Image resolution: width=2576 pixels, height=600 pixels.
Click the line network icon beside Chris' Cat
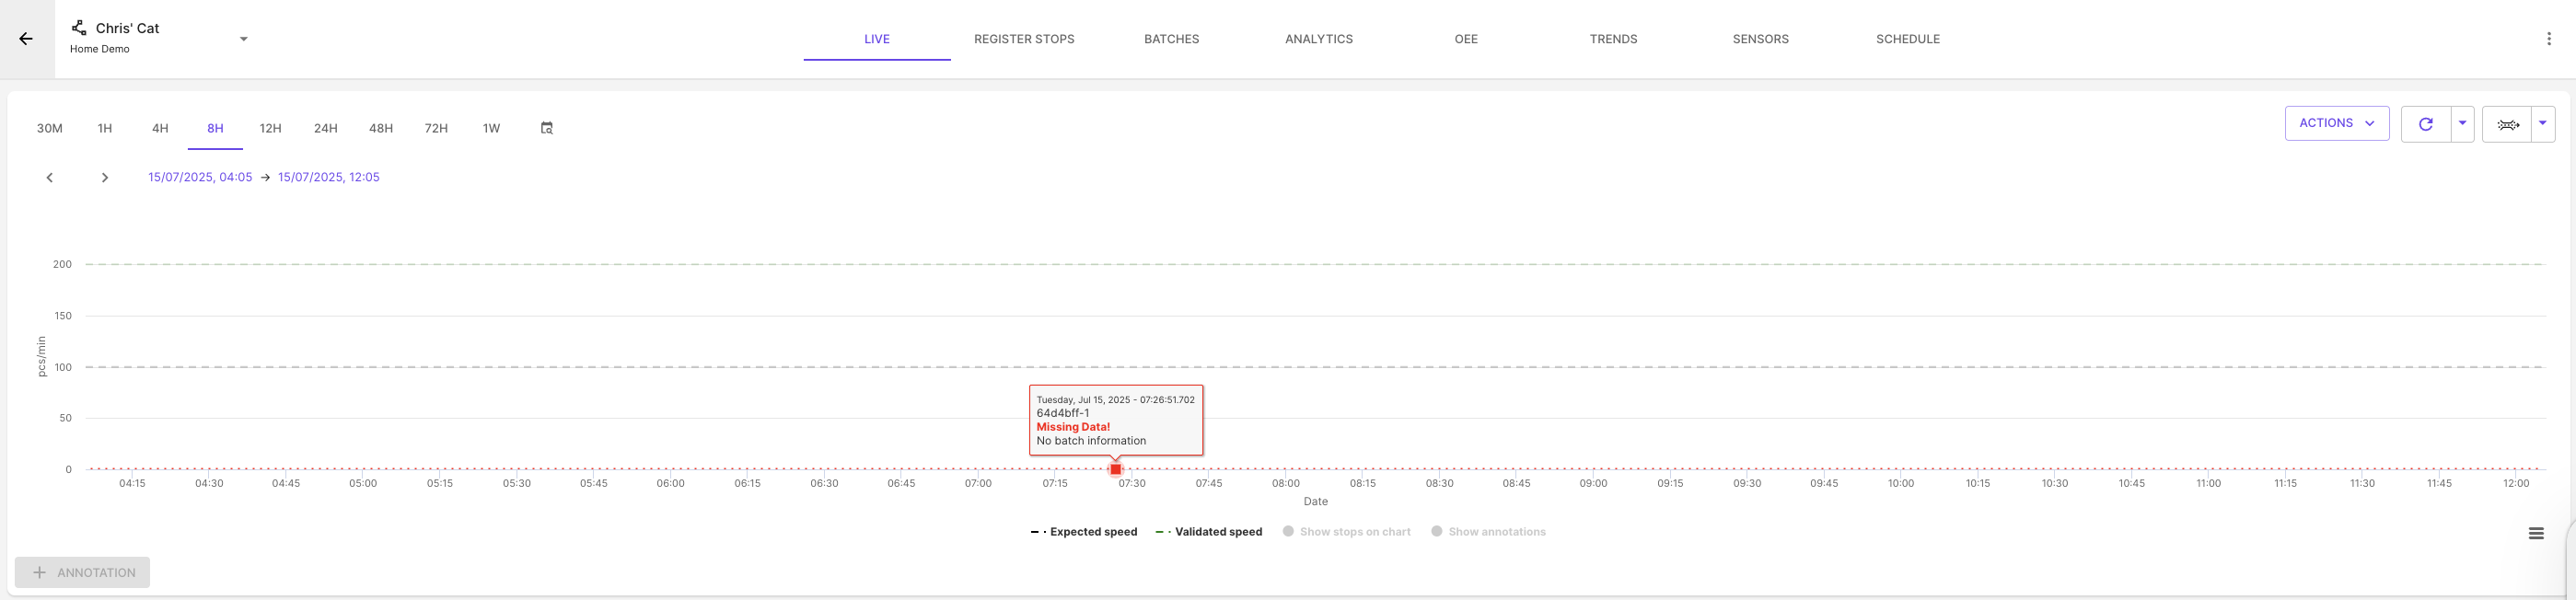point(79,27)
